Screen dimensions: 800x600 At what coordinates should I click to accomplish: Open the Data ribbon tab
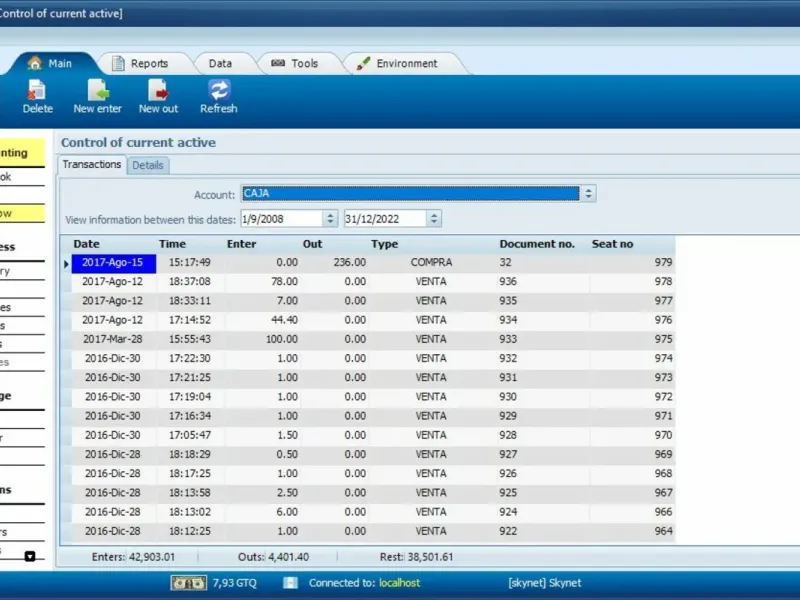[220, 63]
